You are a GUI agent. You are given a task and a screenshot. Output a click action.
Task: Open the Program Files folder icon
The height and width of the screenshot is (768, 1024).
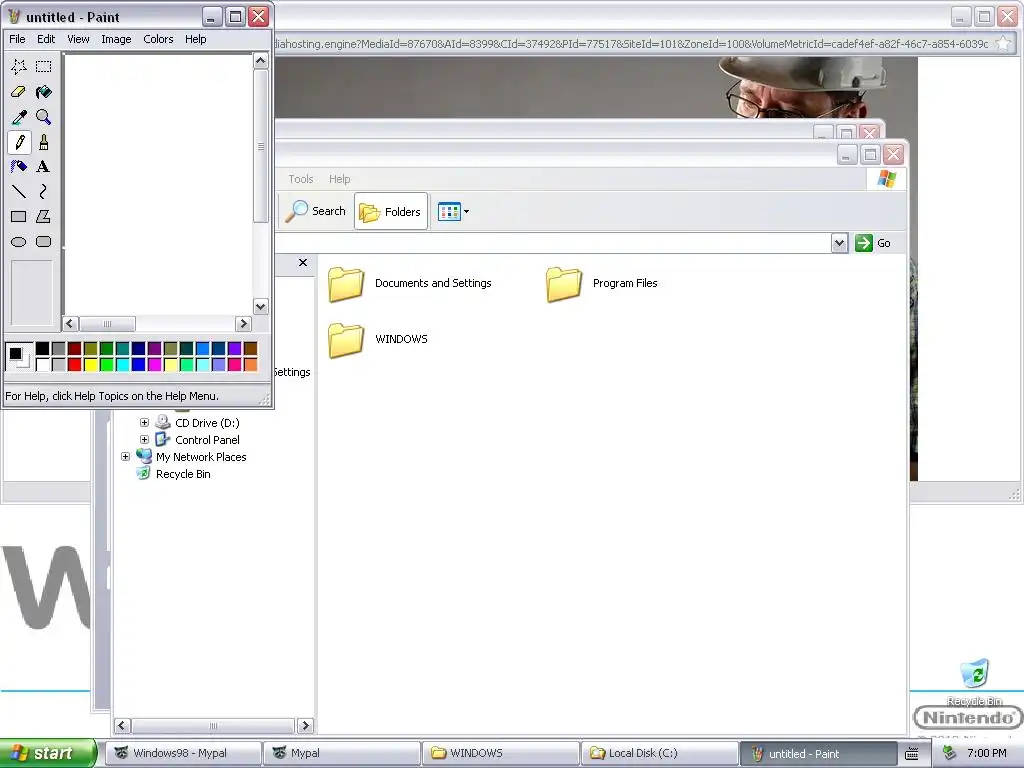[x=564, y=283]
